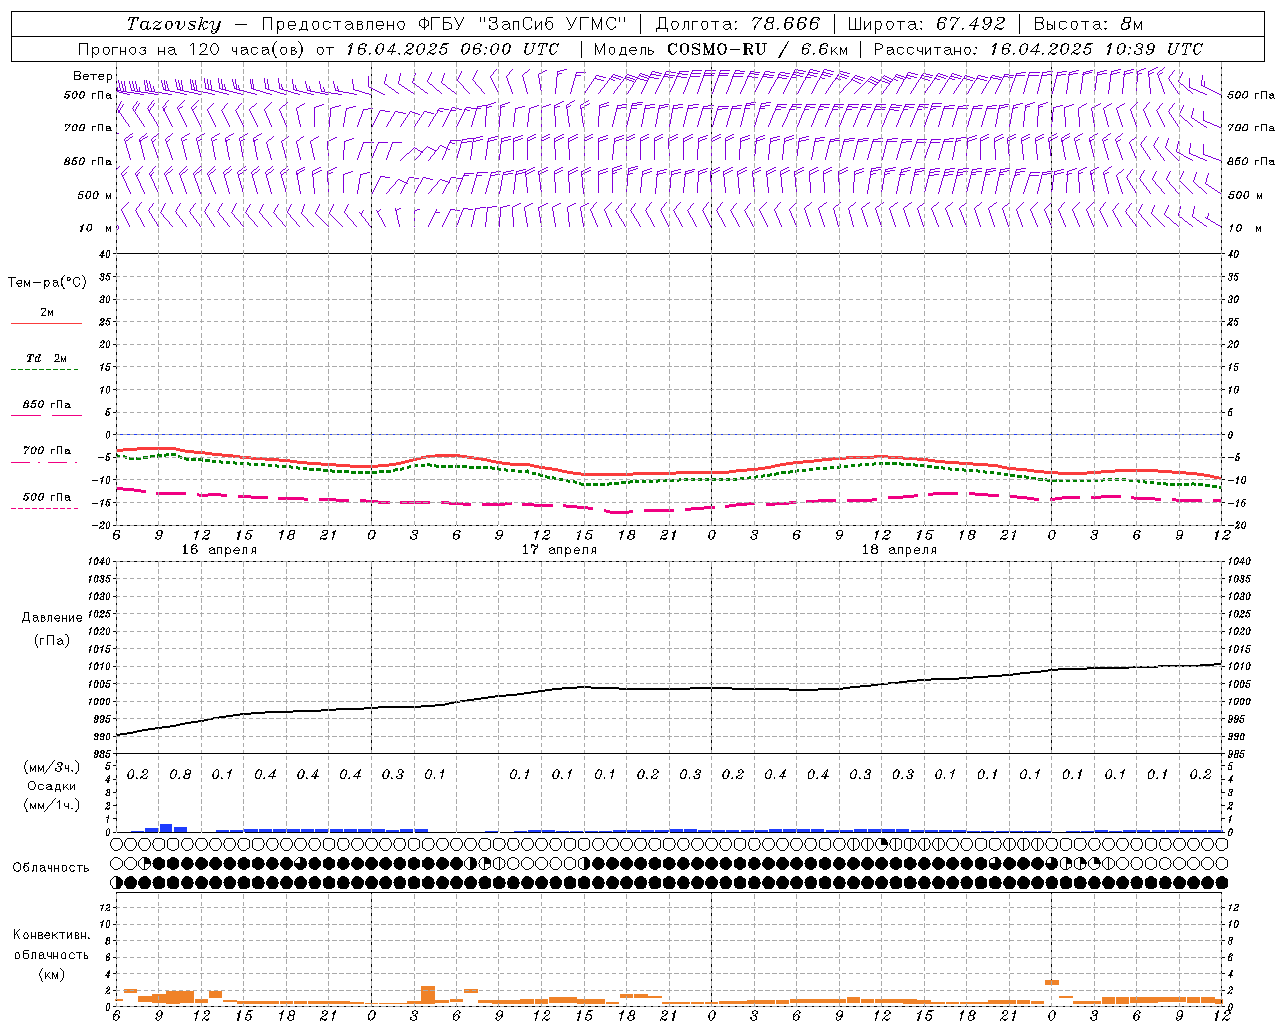Image resolution: width=1280 pixels, height=1024 pixels.
Task: Select the 17 апреля date label
Action: [559, 550]
